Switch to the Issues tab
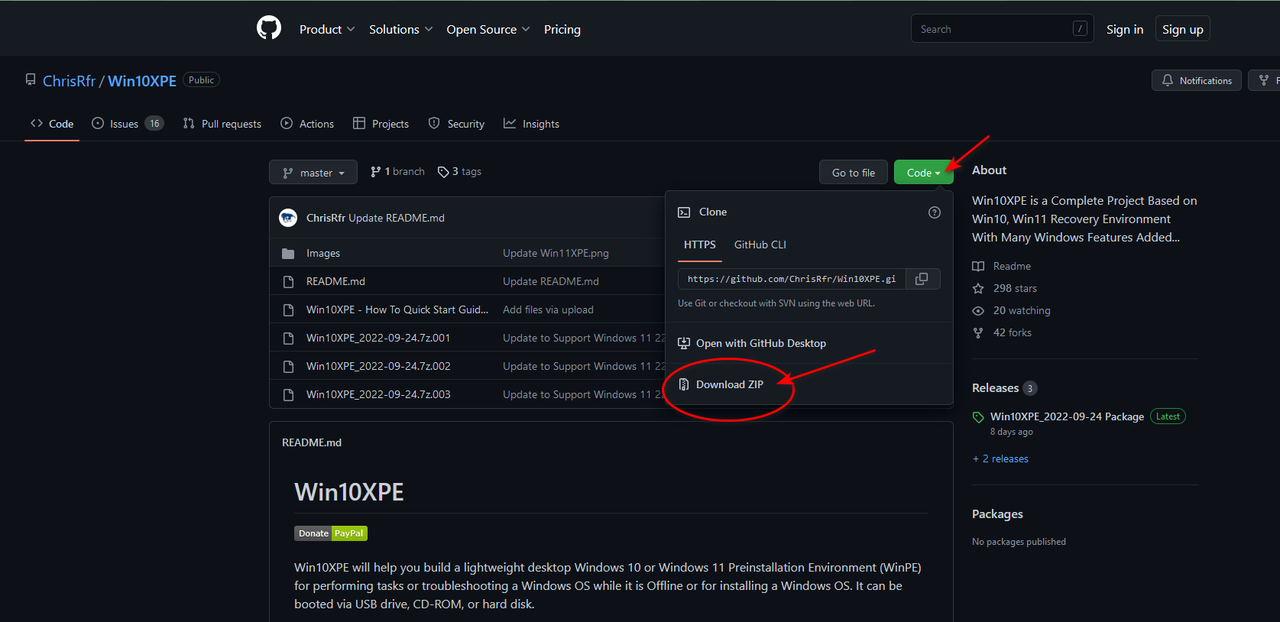The width and height of the screenshot is (1280, 622). point(127,124)
